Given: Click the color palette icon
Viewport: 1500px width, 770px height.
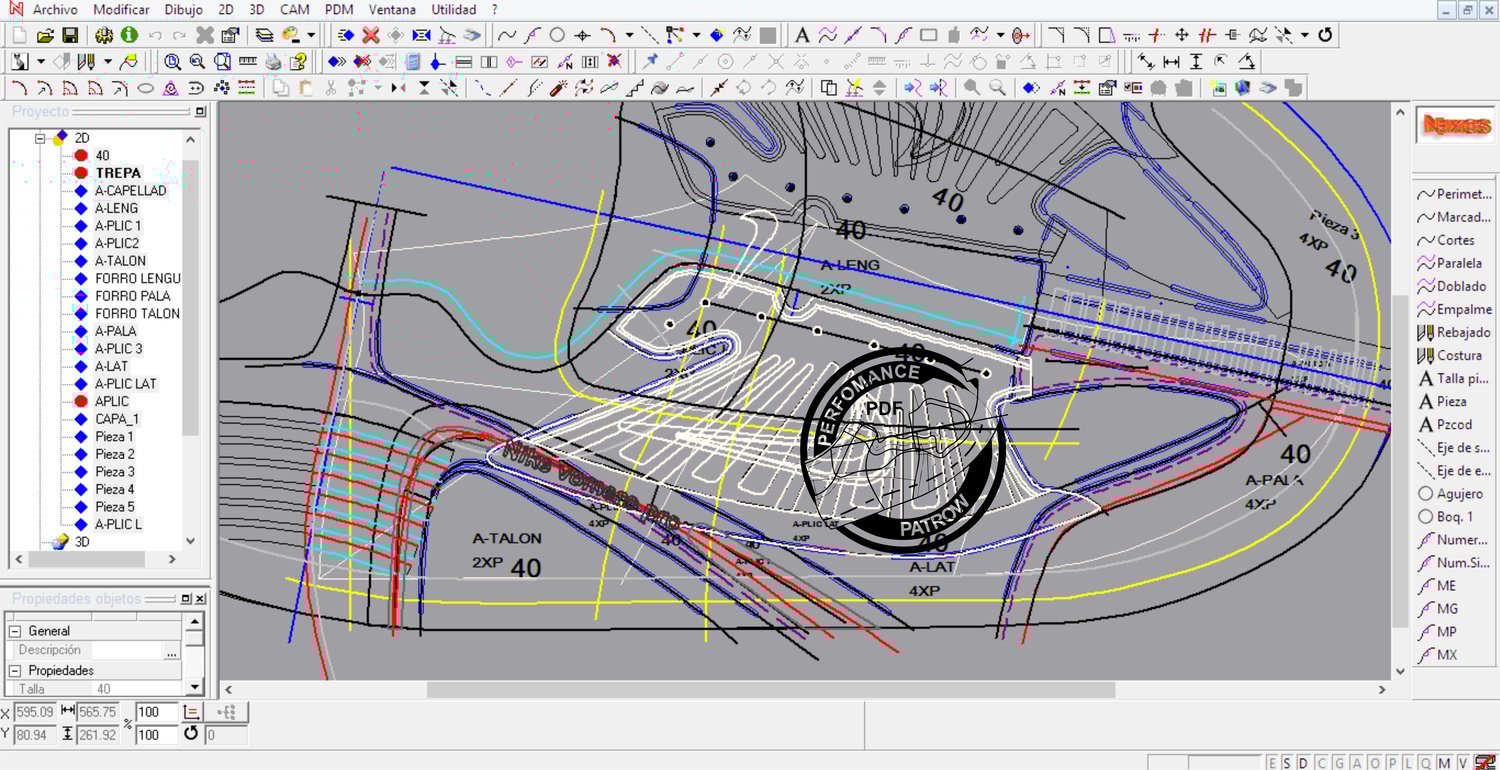Looking at the screenshot, I should coord(291,35).
